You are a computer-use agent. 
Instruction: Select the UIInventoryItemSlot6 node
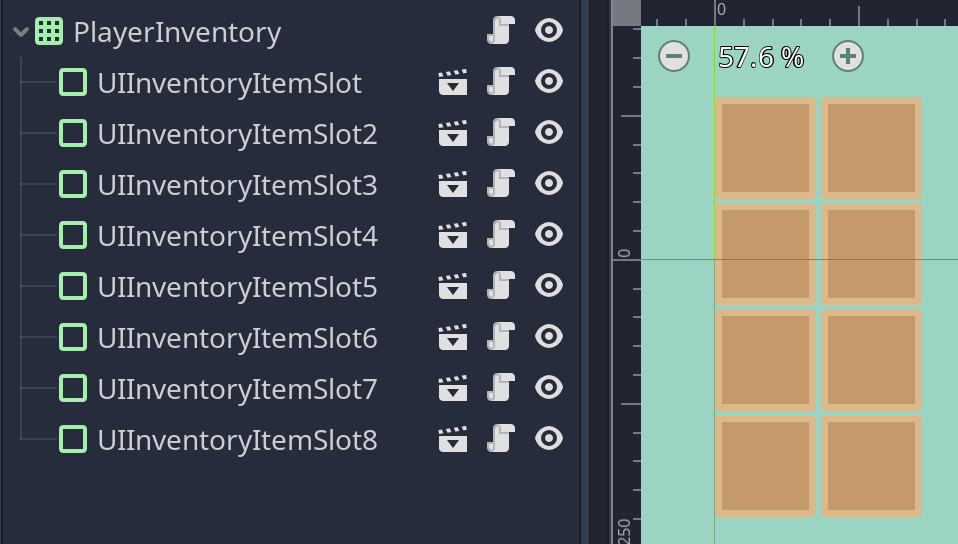(x=237, y=338)
